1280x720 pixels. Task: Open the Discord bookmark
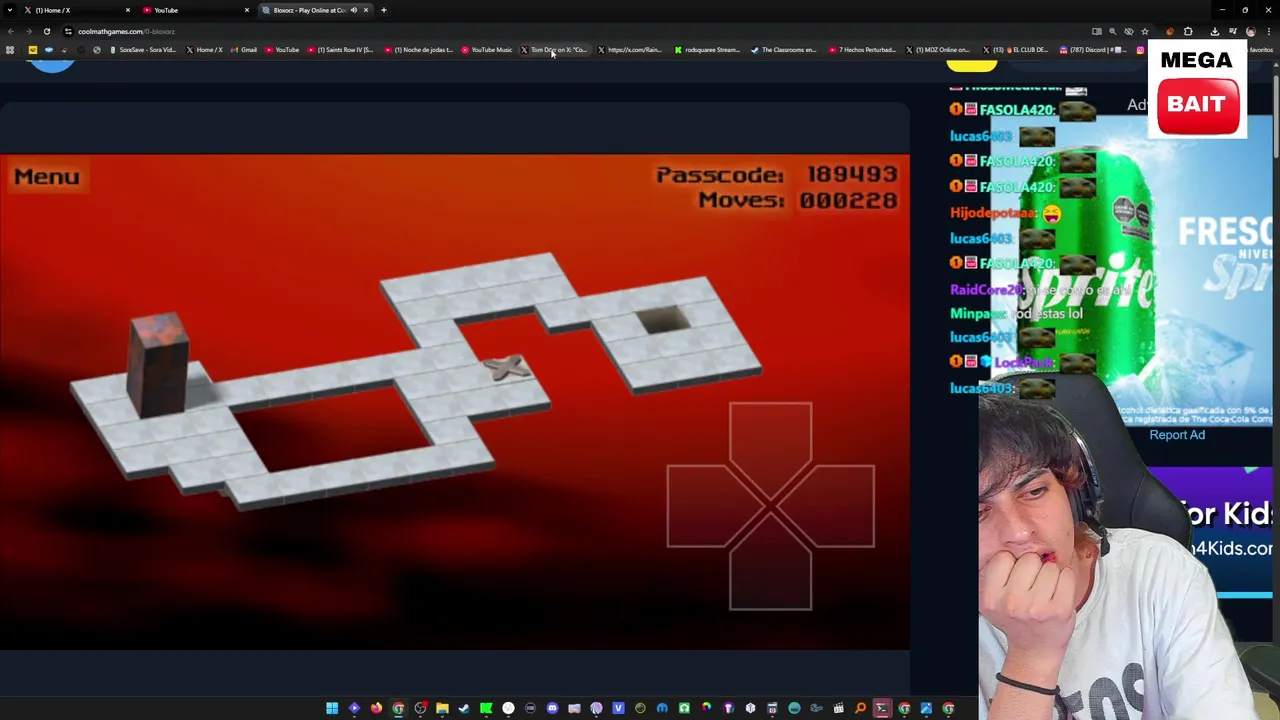click(1092, 50)
